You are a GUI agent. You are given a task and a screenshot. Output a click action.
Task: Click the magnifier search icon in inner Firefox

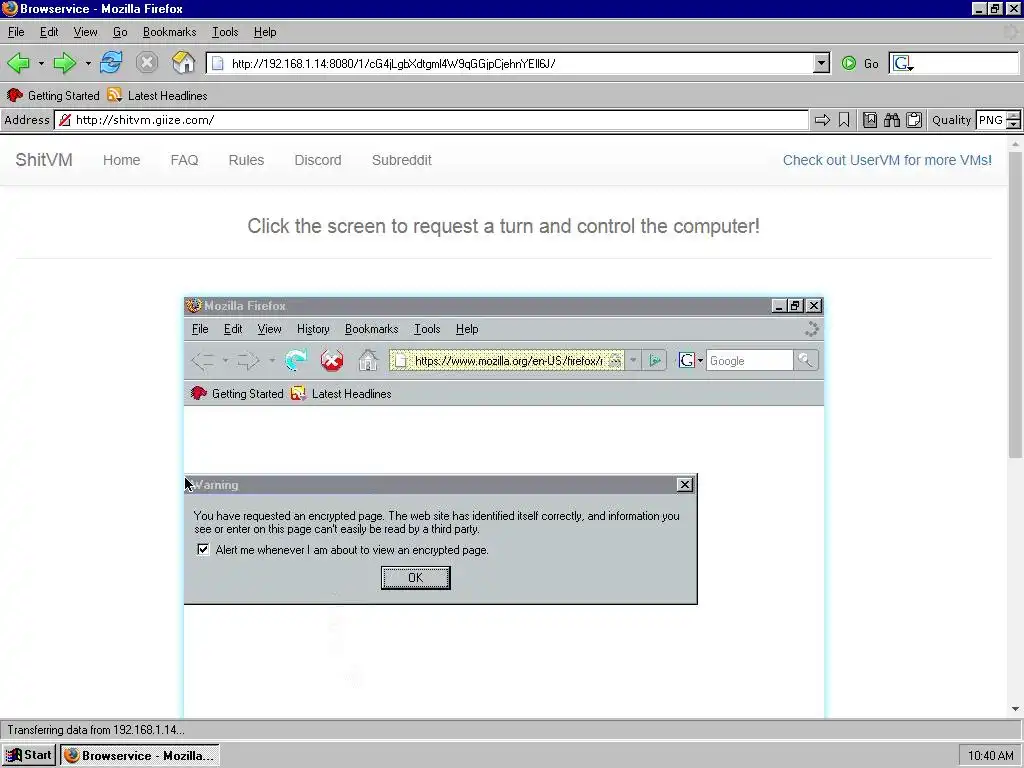(x=805, y=360)
